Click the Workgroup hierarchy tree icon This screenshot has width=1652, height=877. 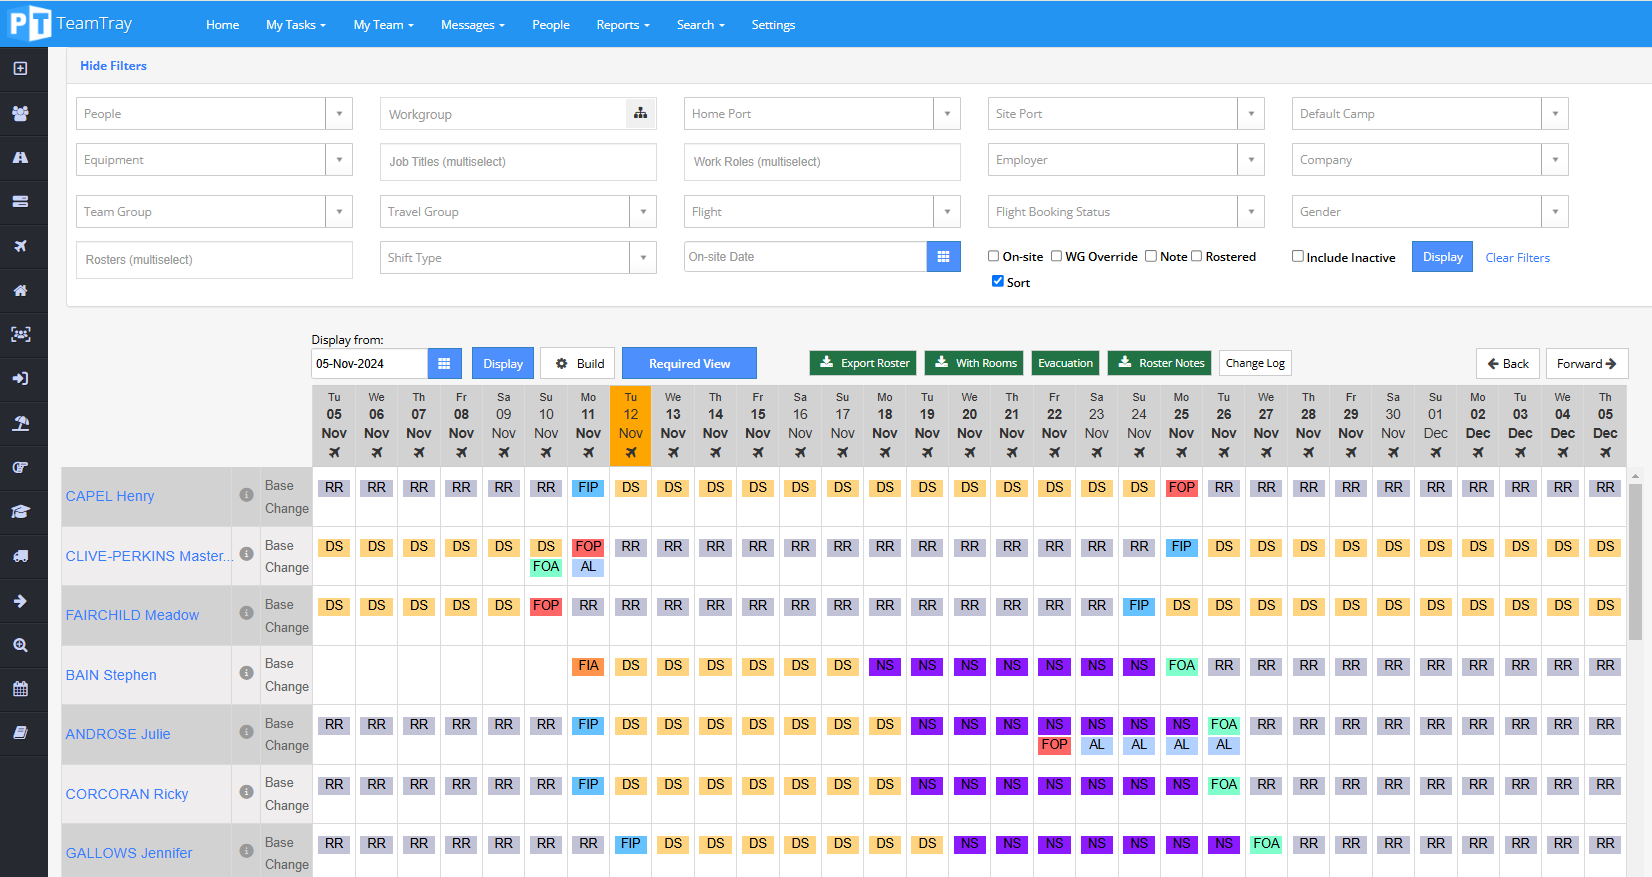click(641, 113)
